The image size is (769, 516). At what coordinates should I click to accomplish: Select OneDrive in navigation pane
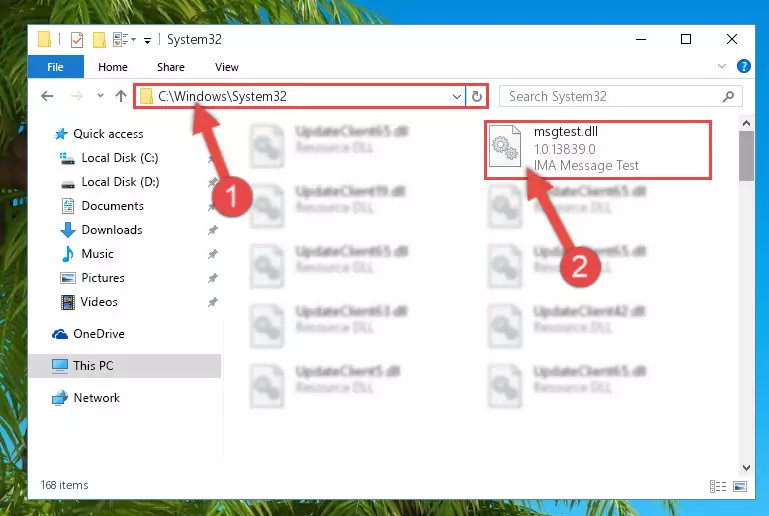(x=99, y=334)
